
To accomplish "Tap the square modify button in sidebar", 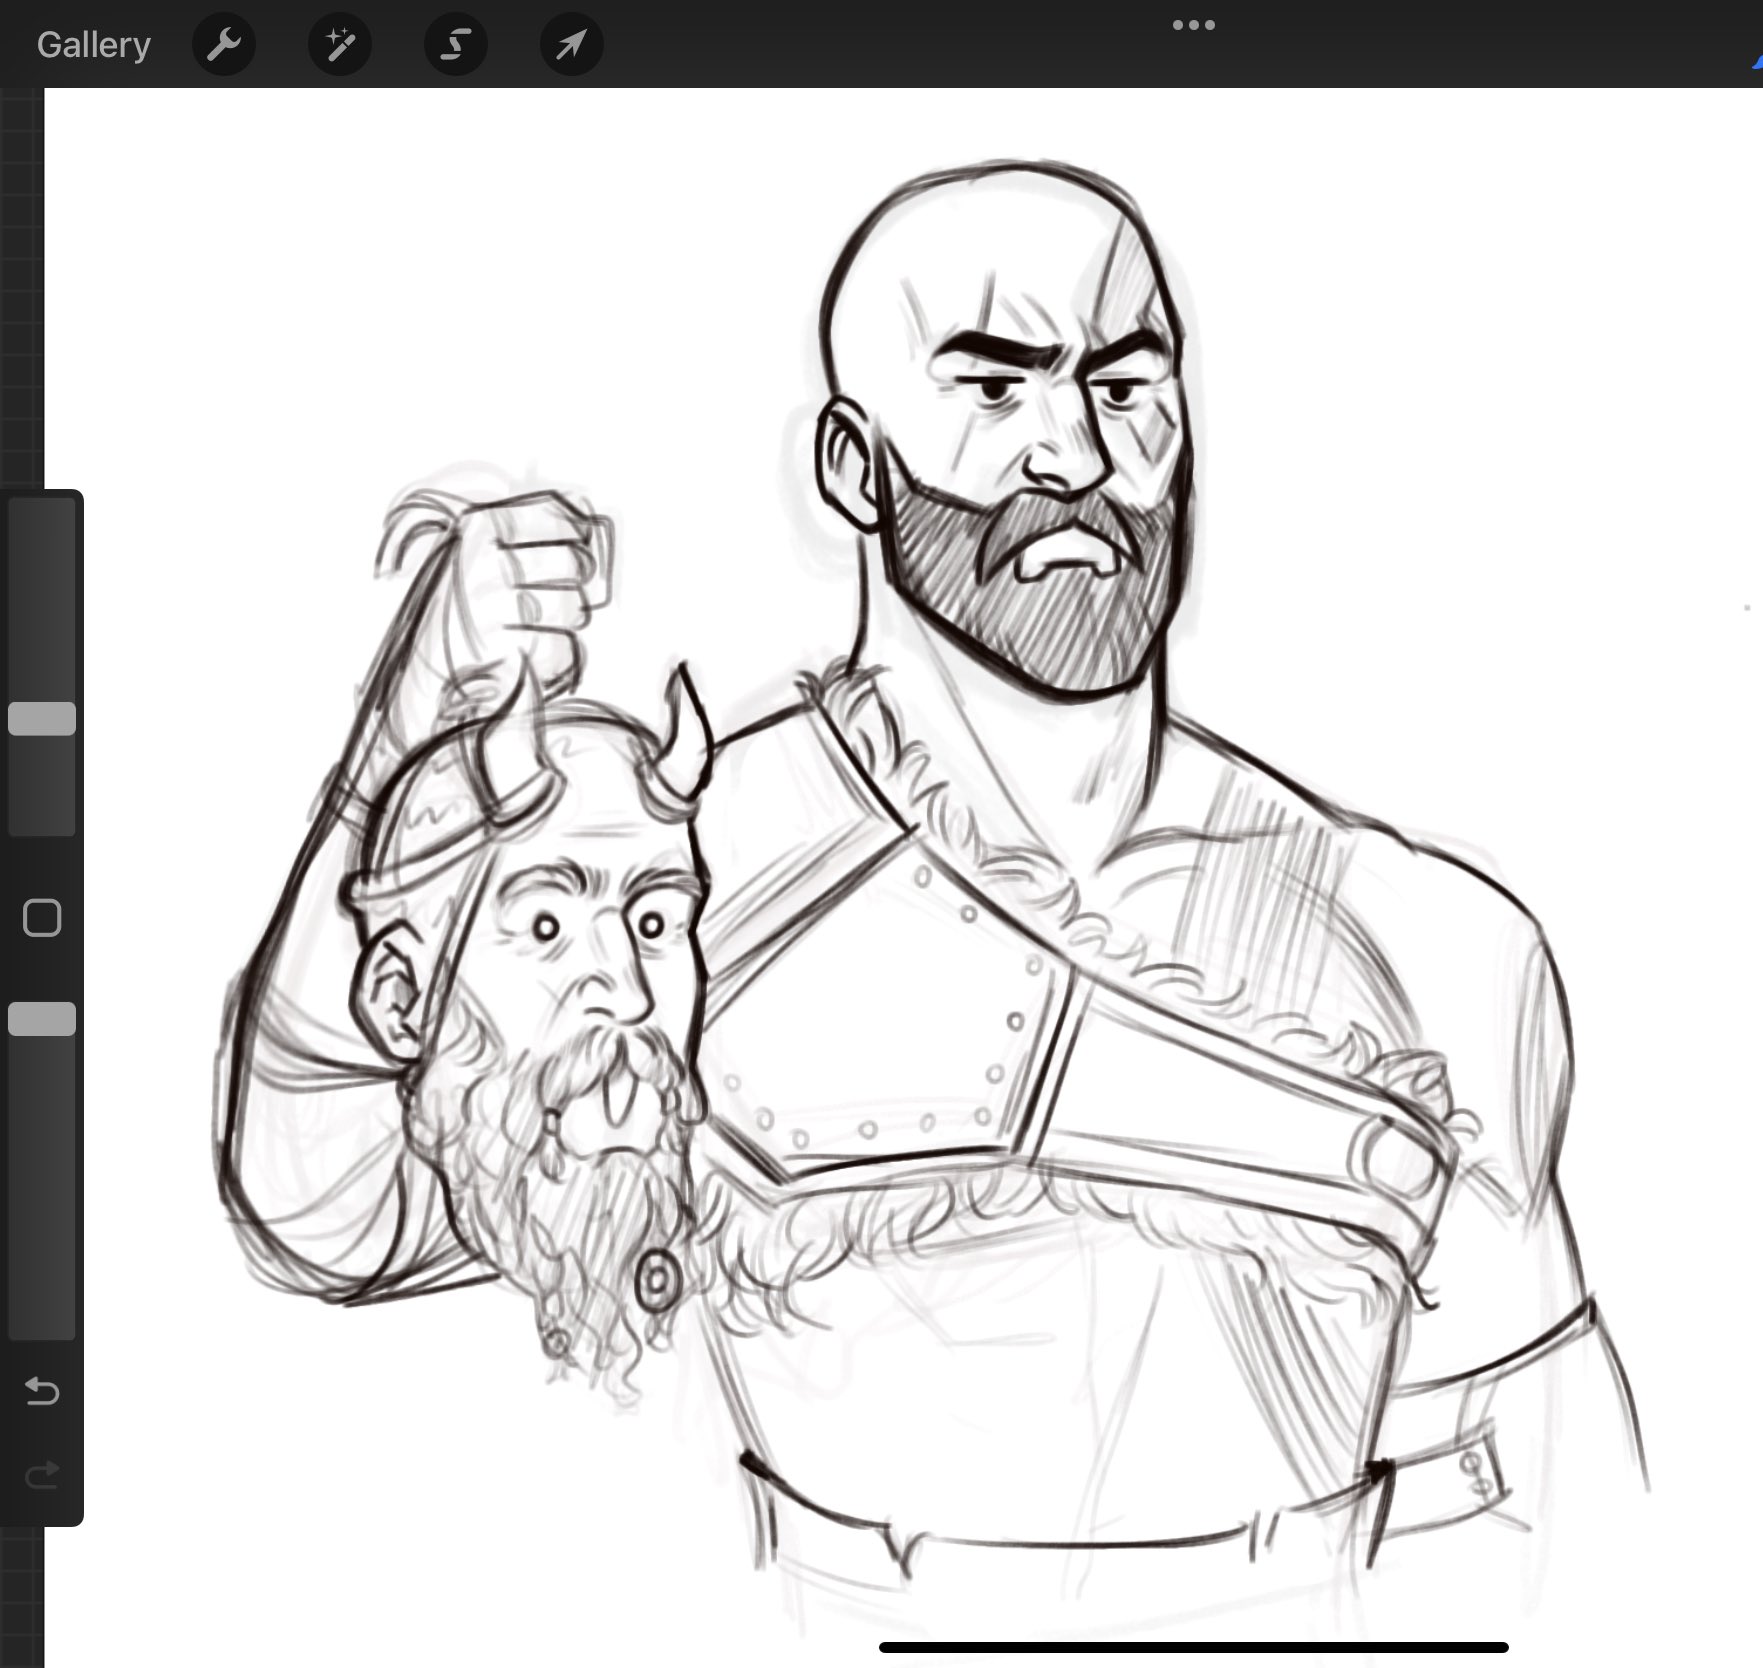I will [42, 918].
